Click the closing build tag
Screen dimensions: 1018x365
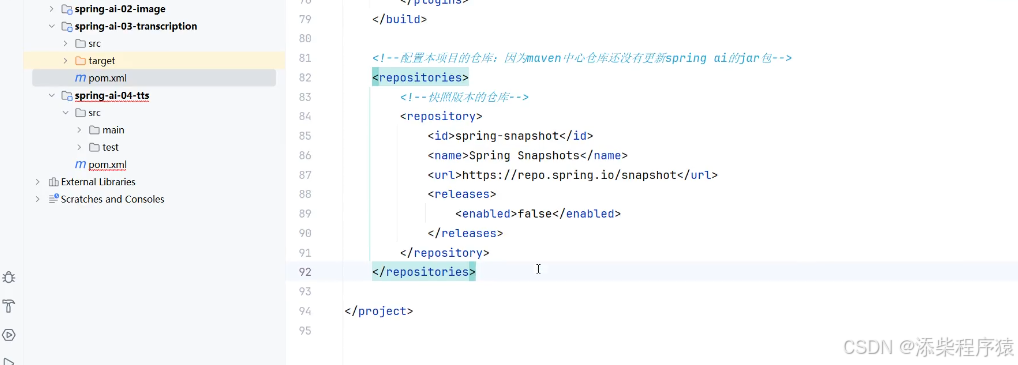(x=399, y=19)
